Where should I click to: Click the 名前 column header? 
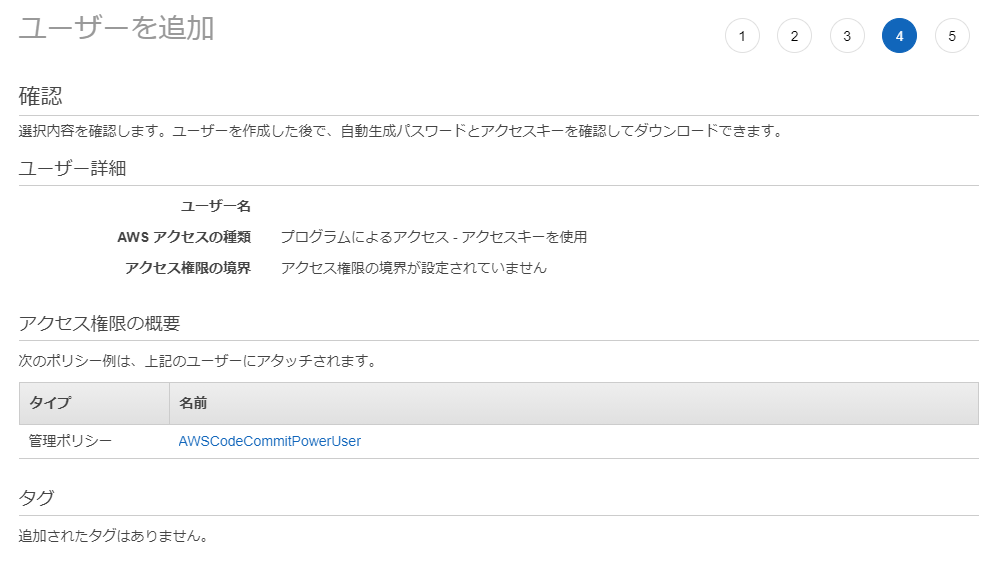click(x=574, y=403)
